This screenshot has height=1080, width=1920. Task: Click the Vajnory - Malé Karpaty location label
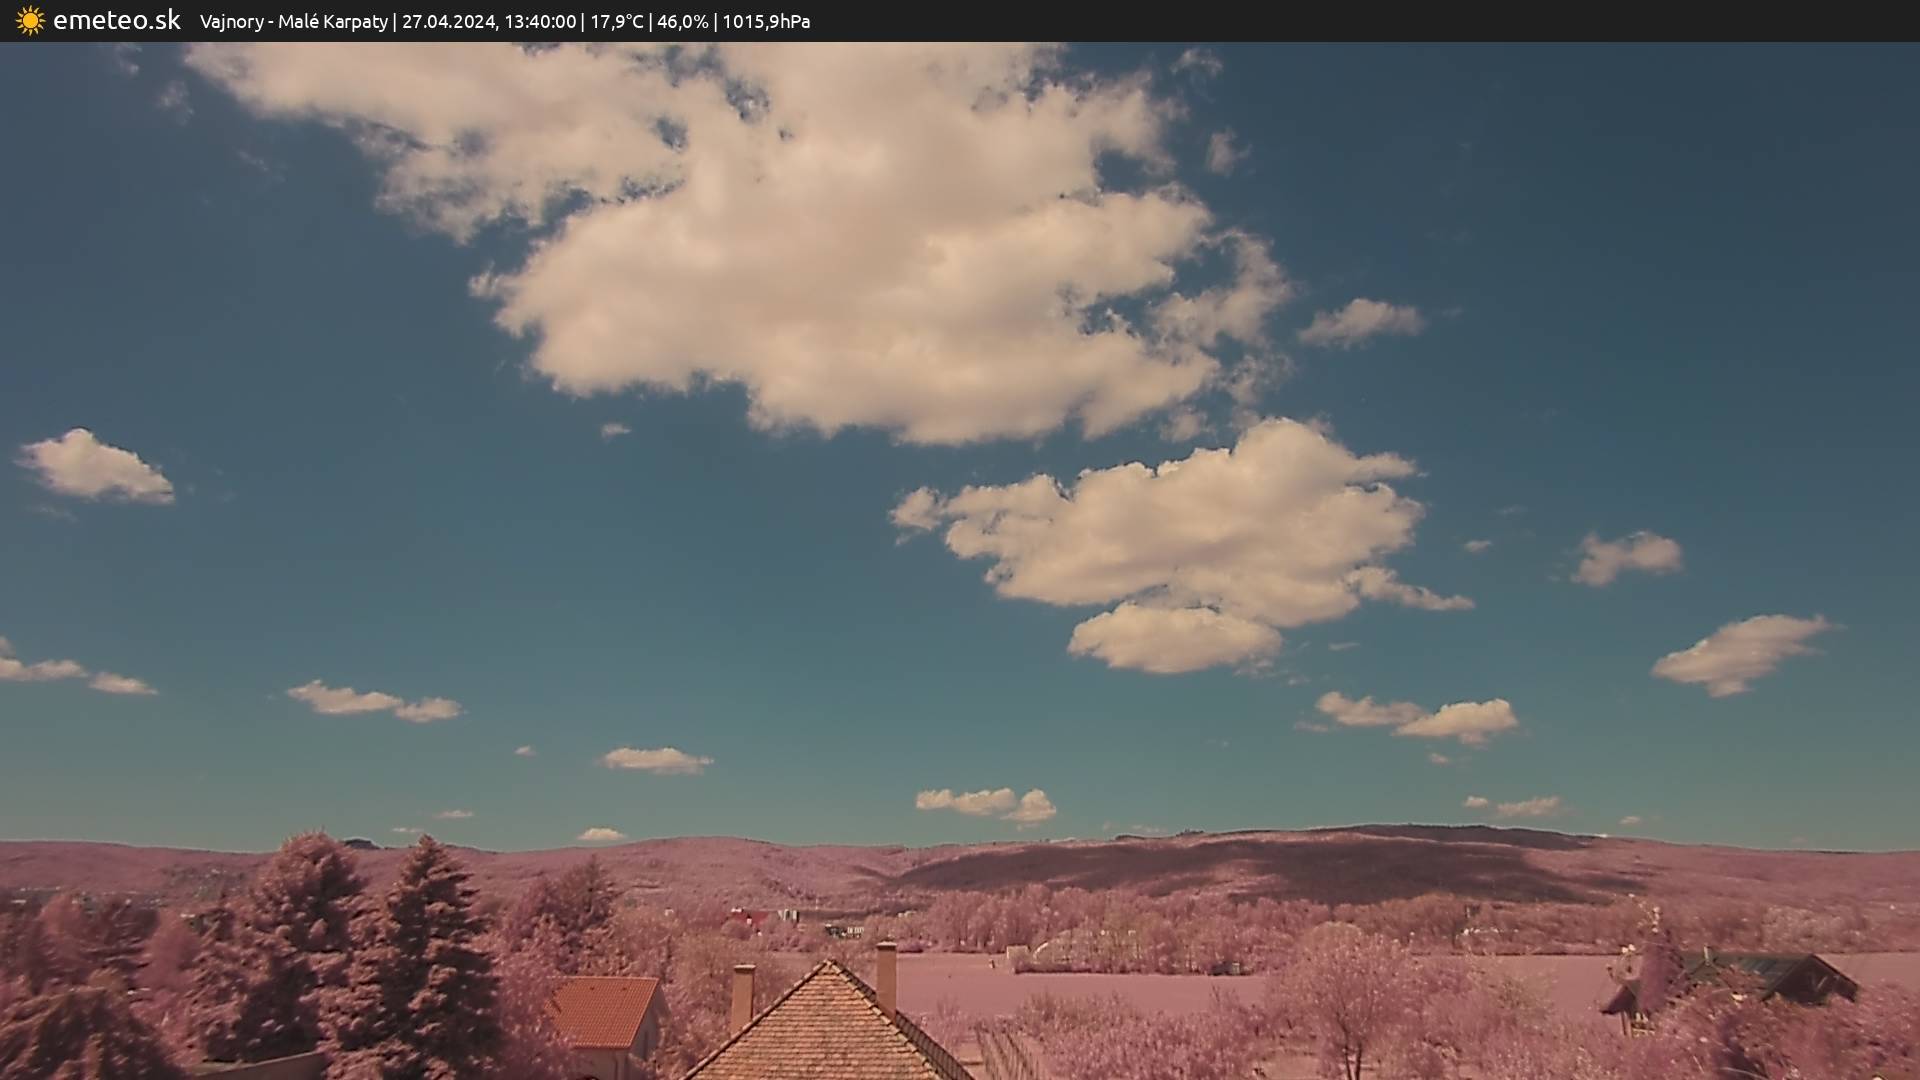[x=293, y=21]
